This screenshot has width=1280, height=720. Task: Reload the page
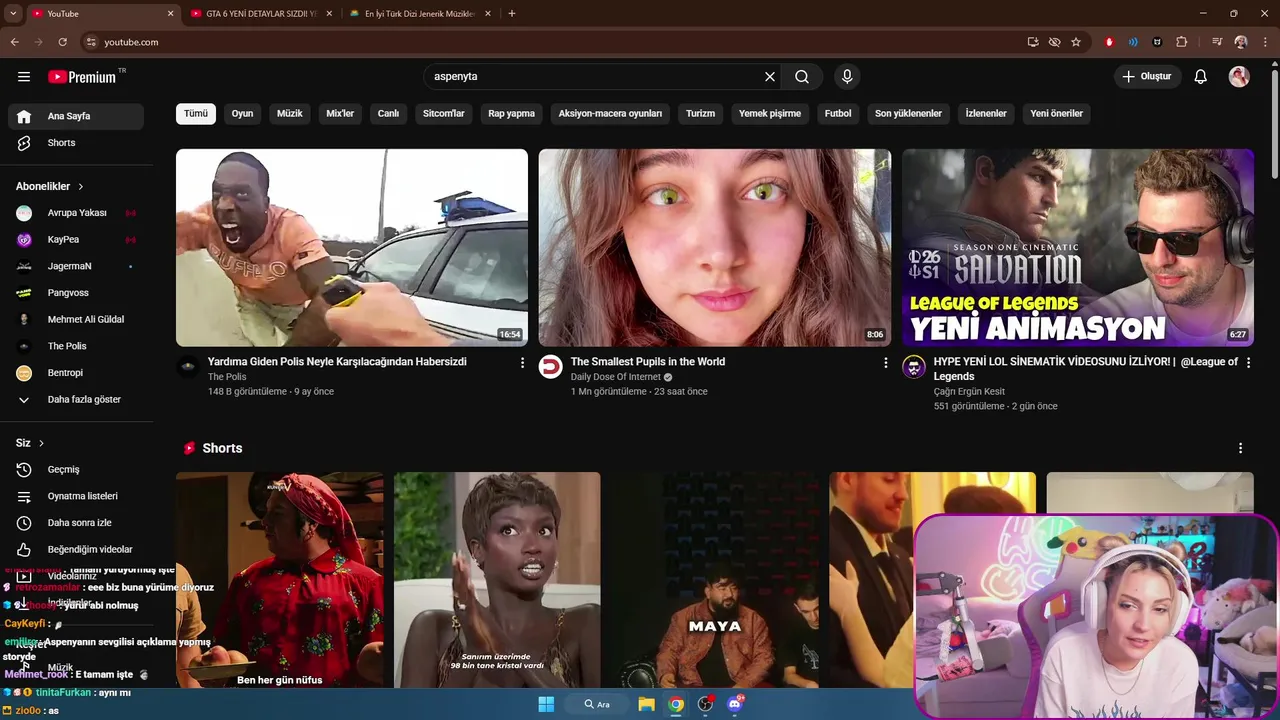click(x=63, y=42)
